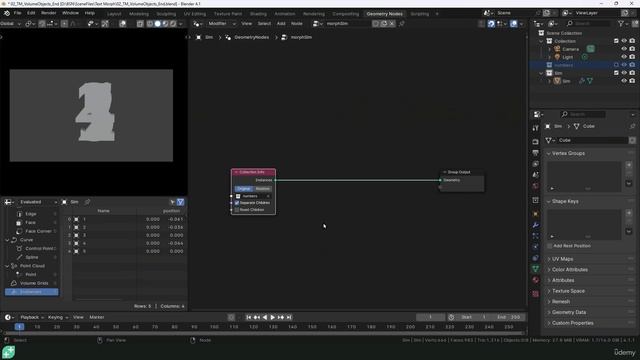Open node editor View menu
Screen dimensions: 640x360
(x=247, y=24)
